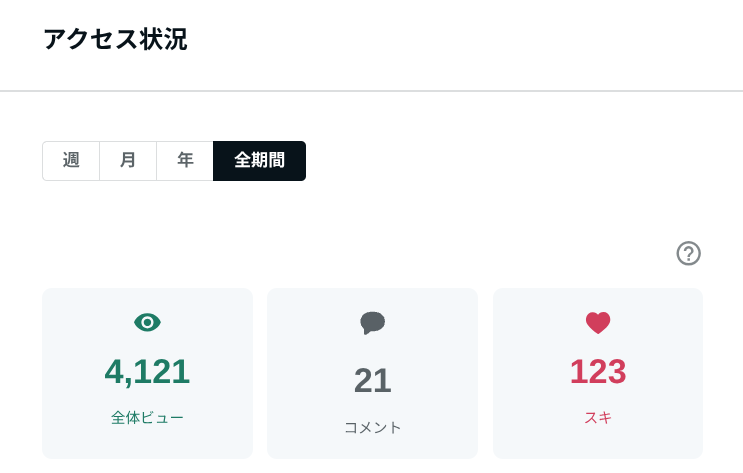743x473 pixels.
Task: Click the divider line under the heading
Action: [x=371, y=91]
